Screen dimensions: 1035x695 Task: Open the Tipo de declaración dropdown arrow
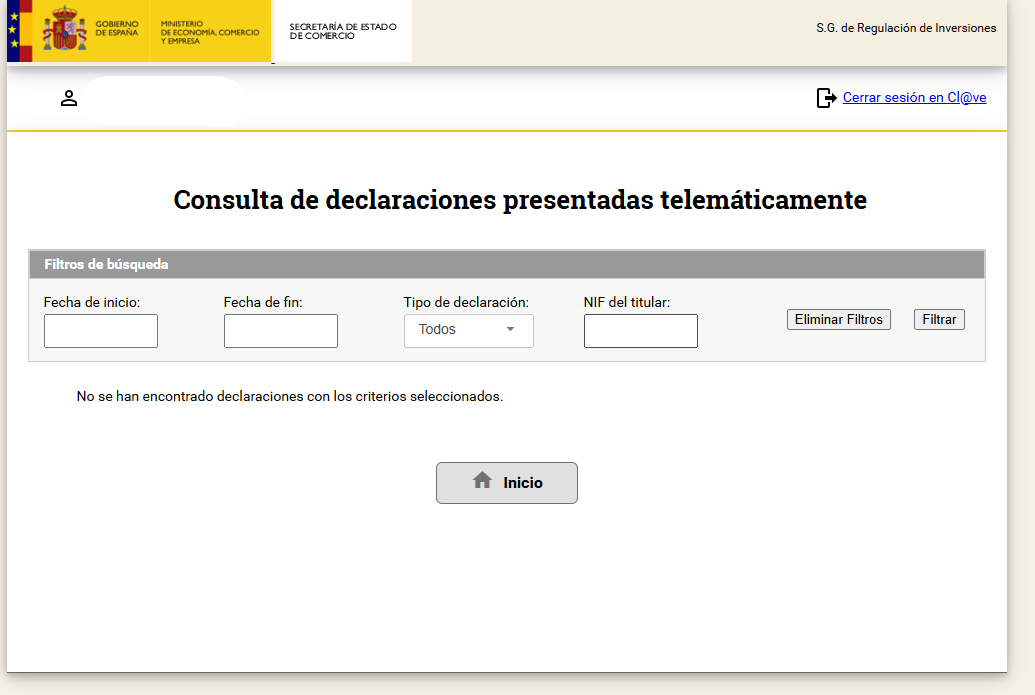pyautogui.click(x=510, y=330)
